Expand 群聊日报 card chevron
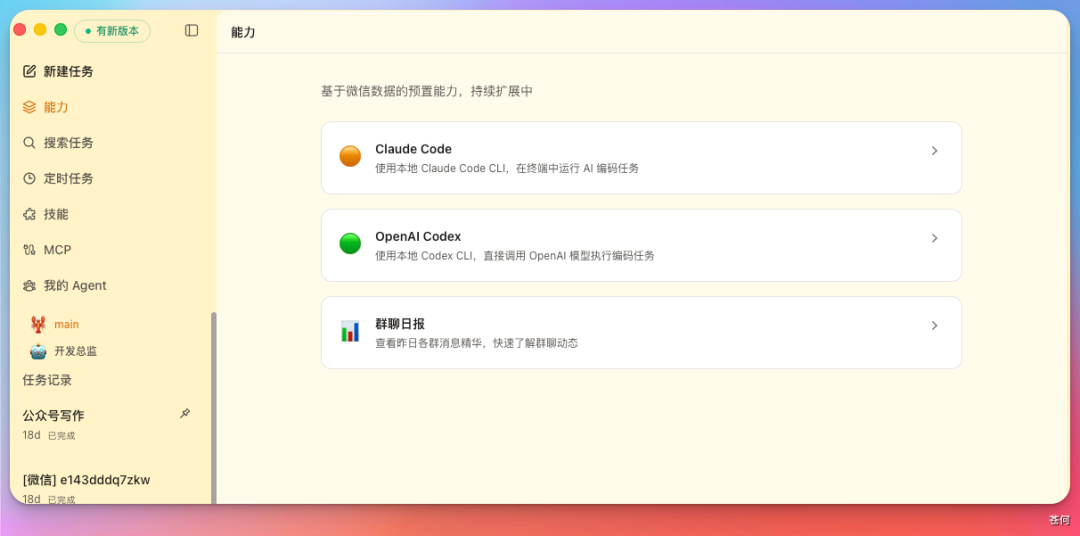 [x=935, y=325]
